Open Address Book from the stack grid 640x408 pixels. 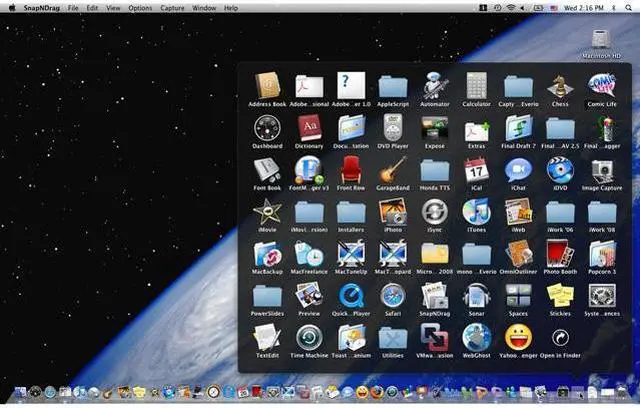(267, 86)
